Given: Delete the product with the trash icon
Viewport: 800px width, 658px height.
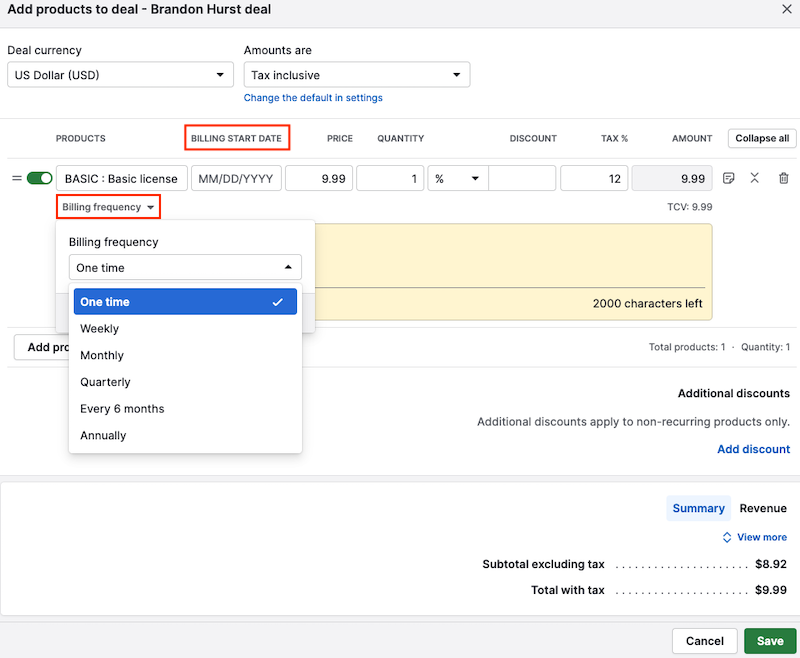Looking at the screenshot, I should 783,178.
